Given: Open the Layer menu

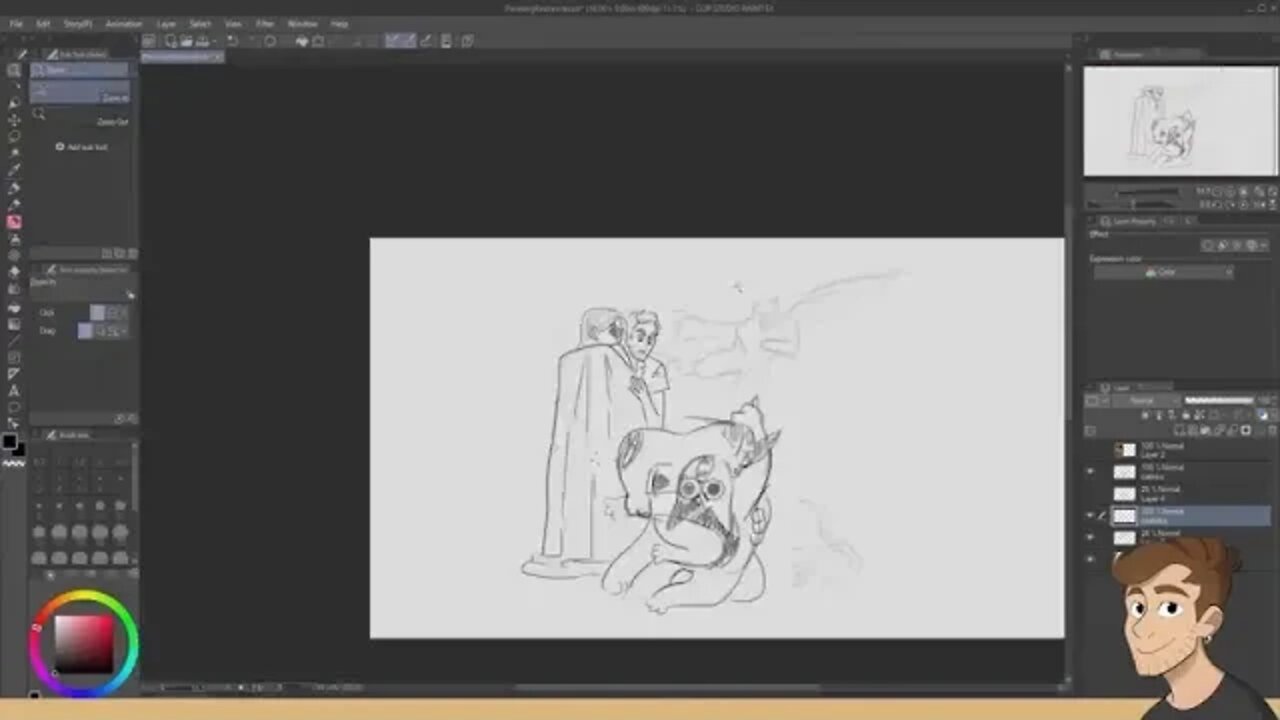Looking at the screenshot, I should click(166, 23).
